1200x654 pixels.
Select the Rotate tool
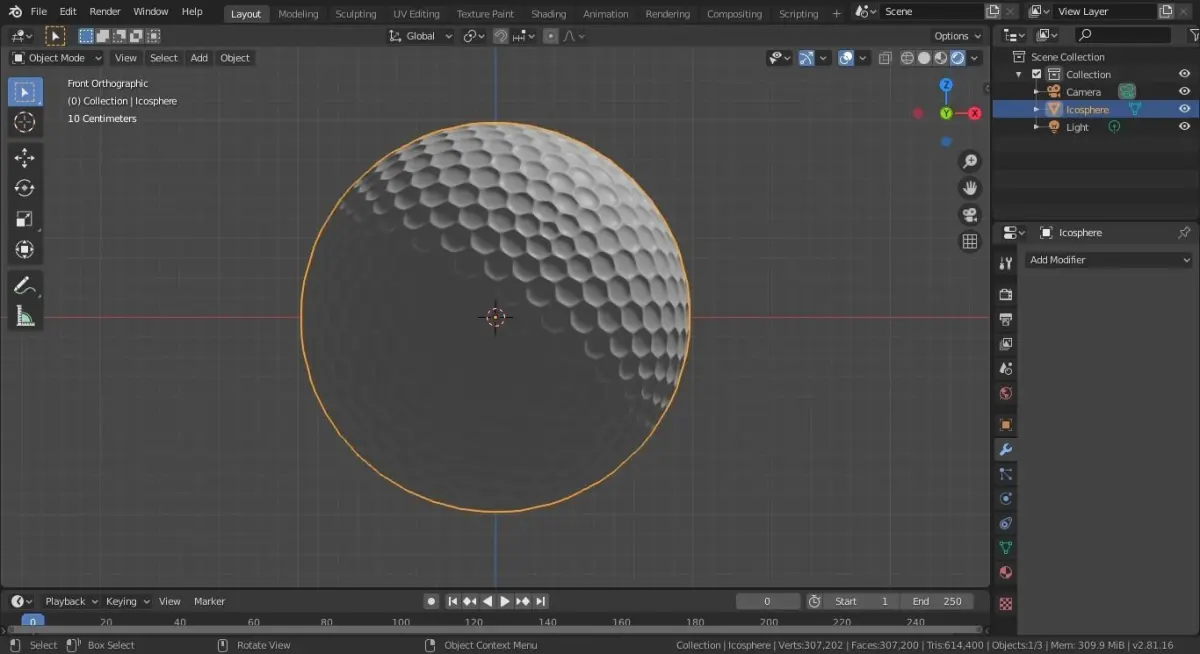point(25,188)
